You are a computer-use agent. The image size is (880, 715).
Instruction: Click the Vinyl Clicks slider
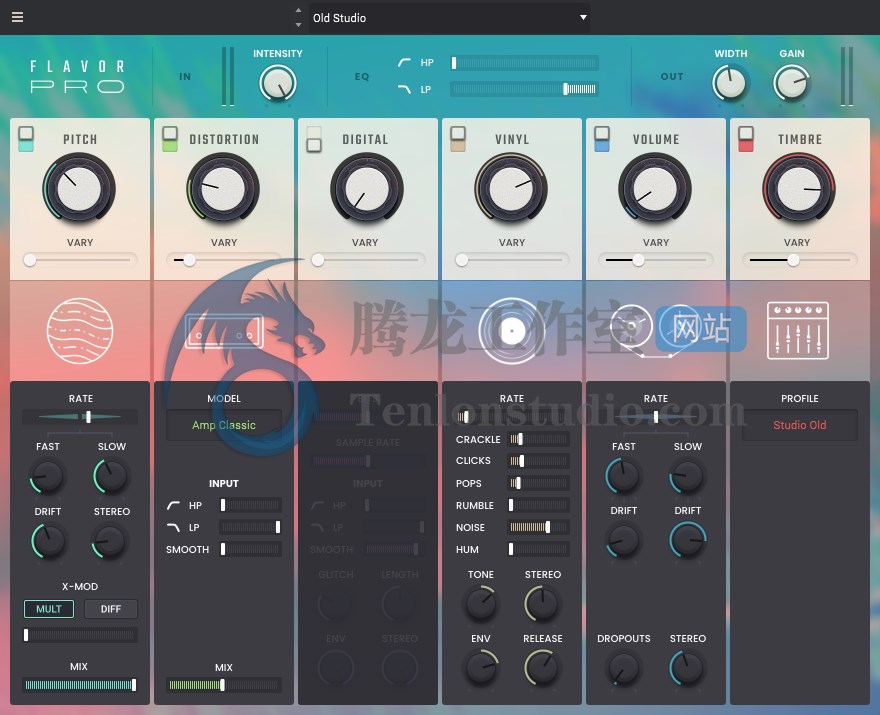[x=539, y=461]
